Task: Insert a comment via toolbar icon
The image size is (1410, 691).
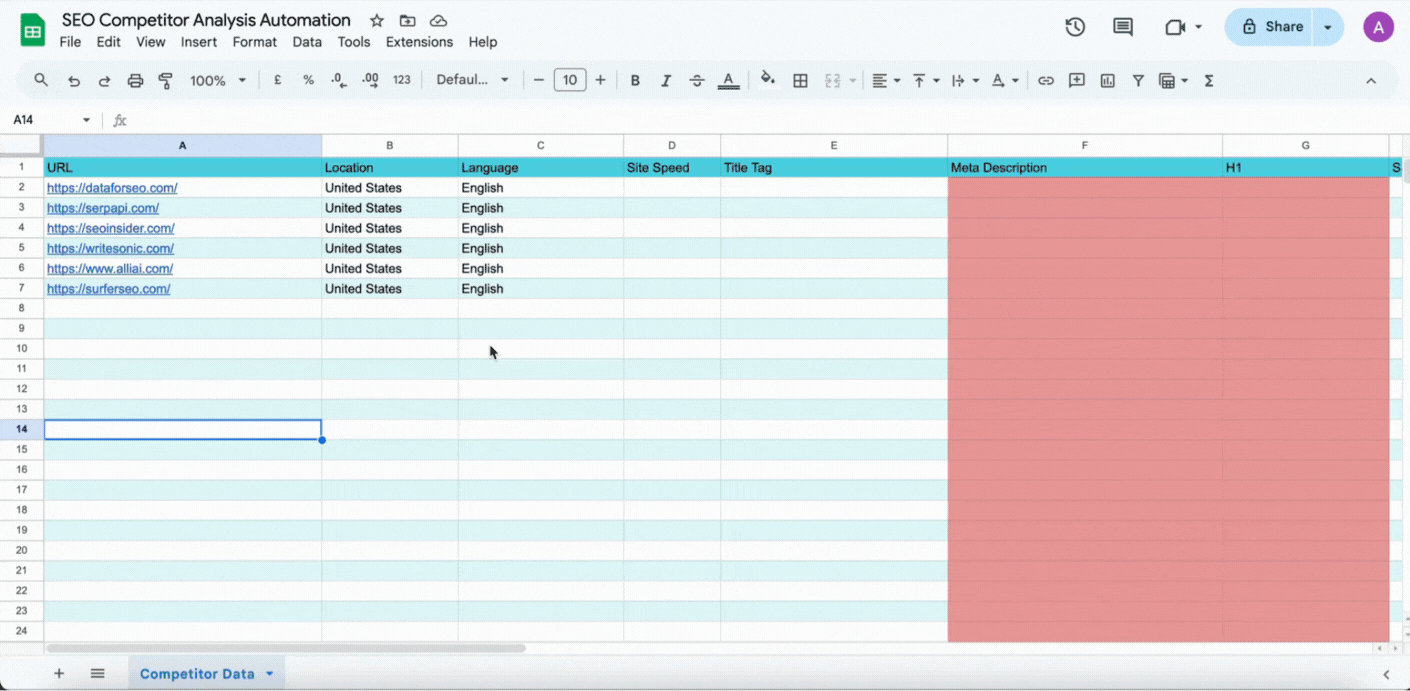Action: coord(1077,80)
